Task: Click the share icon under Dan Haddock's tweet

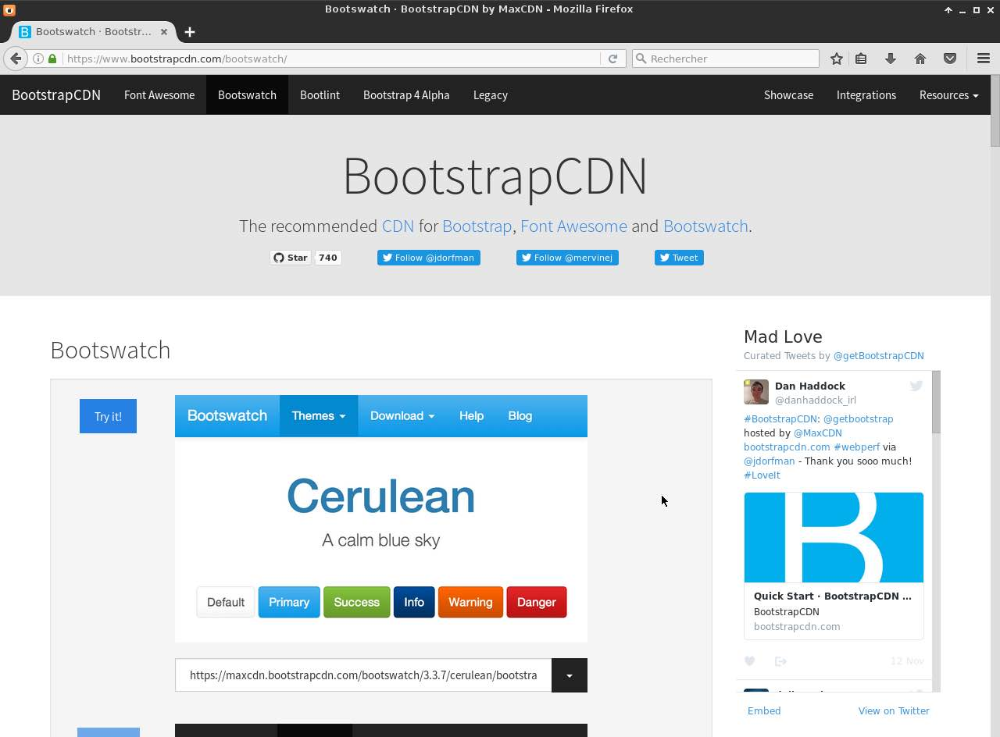Action: [781, 661]
